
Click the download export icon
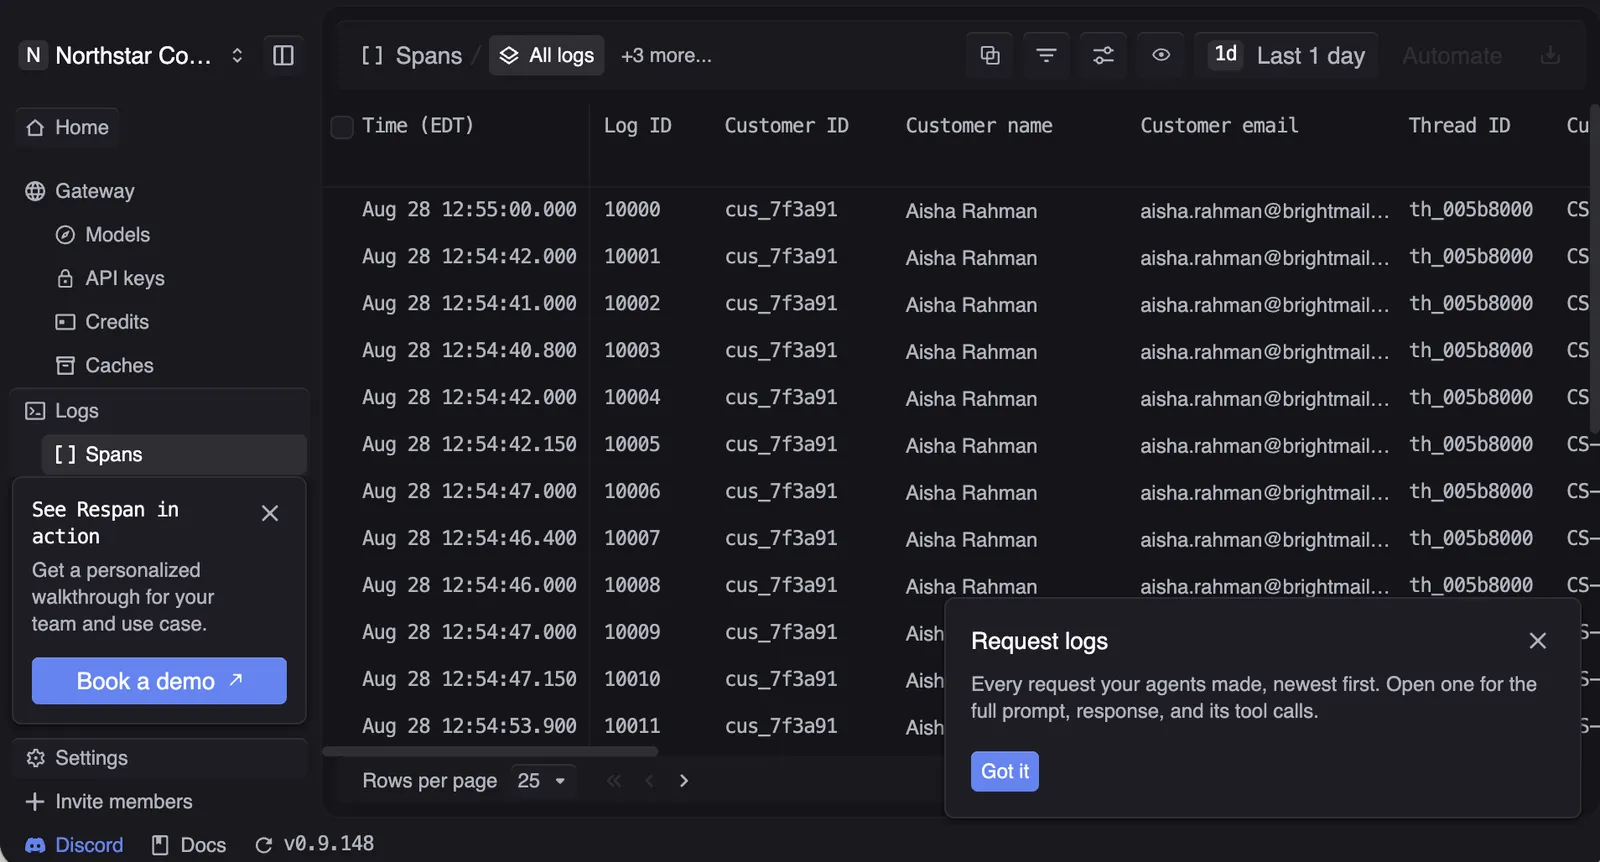[1550, 55]
